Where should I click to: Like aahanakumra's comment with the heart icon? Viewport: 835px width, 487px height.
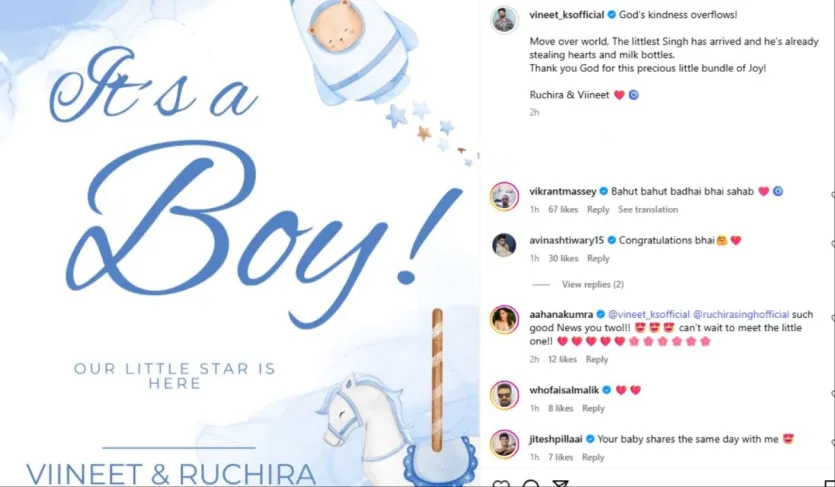click(833, 318)
